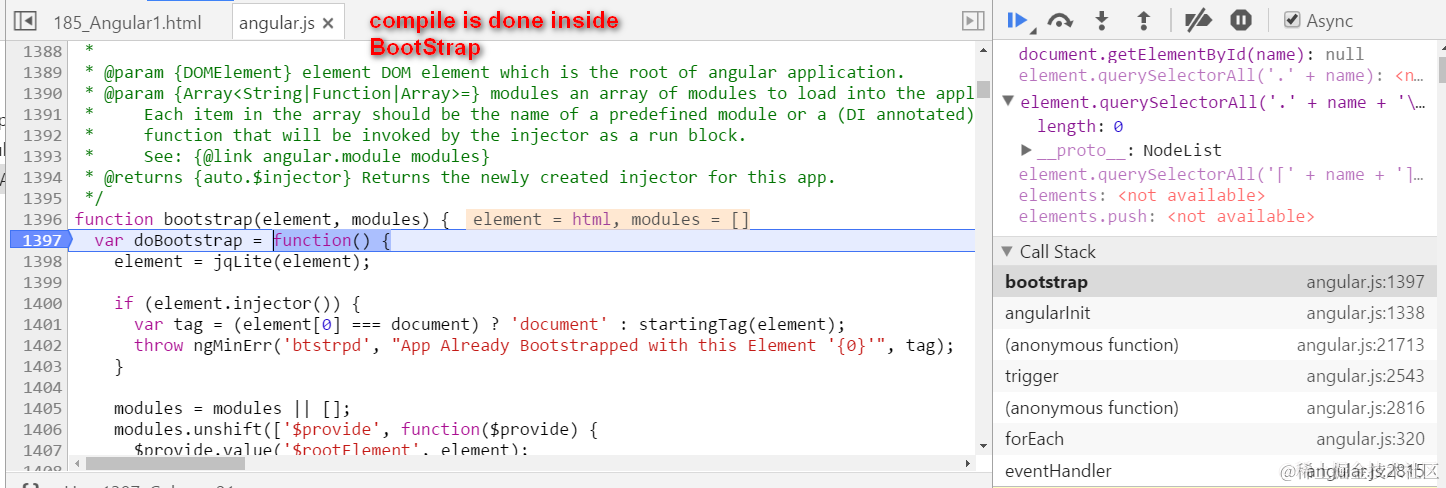Click the 'elements.push' watch expression
This screenshot has height=488, width=1446.
pos(1166,216)
